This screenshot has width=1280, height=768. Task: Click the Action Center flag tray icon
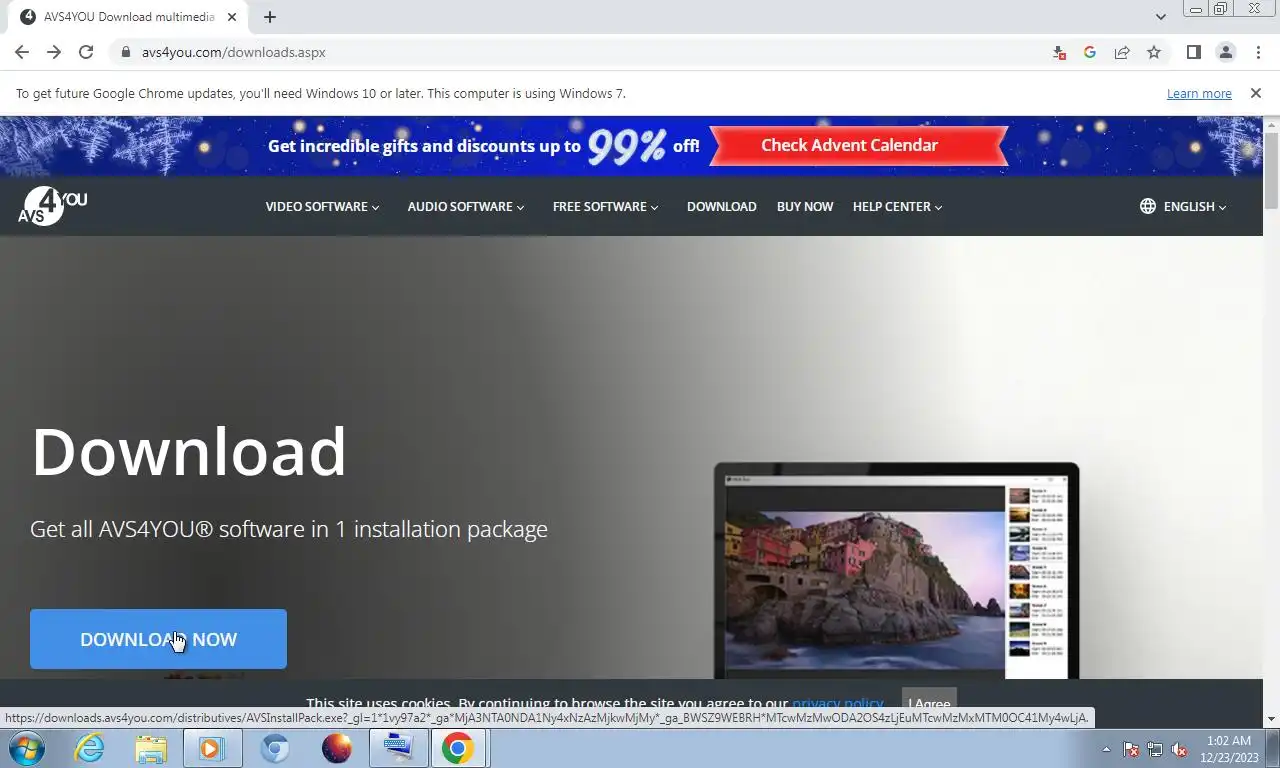tap(1131, 749)
